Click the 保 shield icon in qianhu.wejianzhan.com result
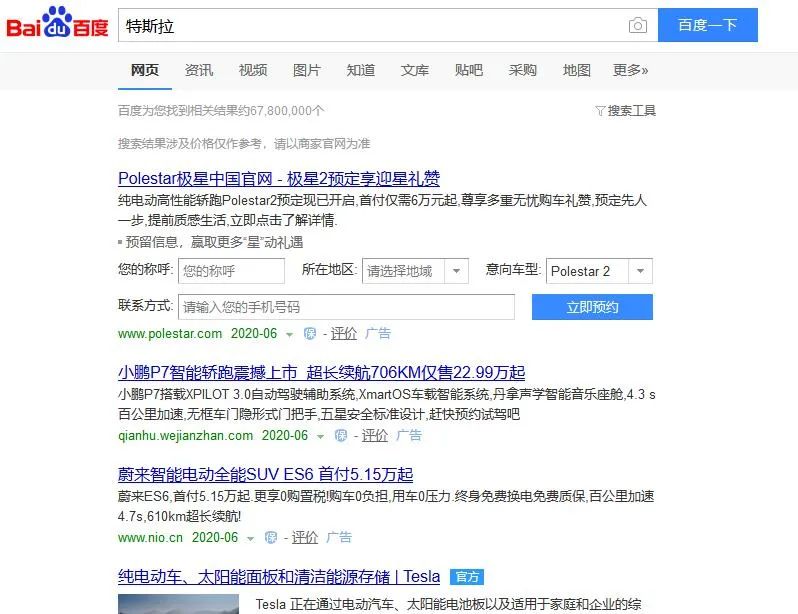 coord(340,435)
